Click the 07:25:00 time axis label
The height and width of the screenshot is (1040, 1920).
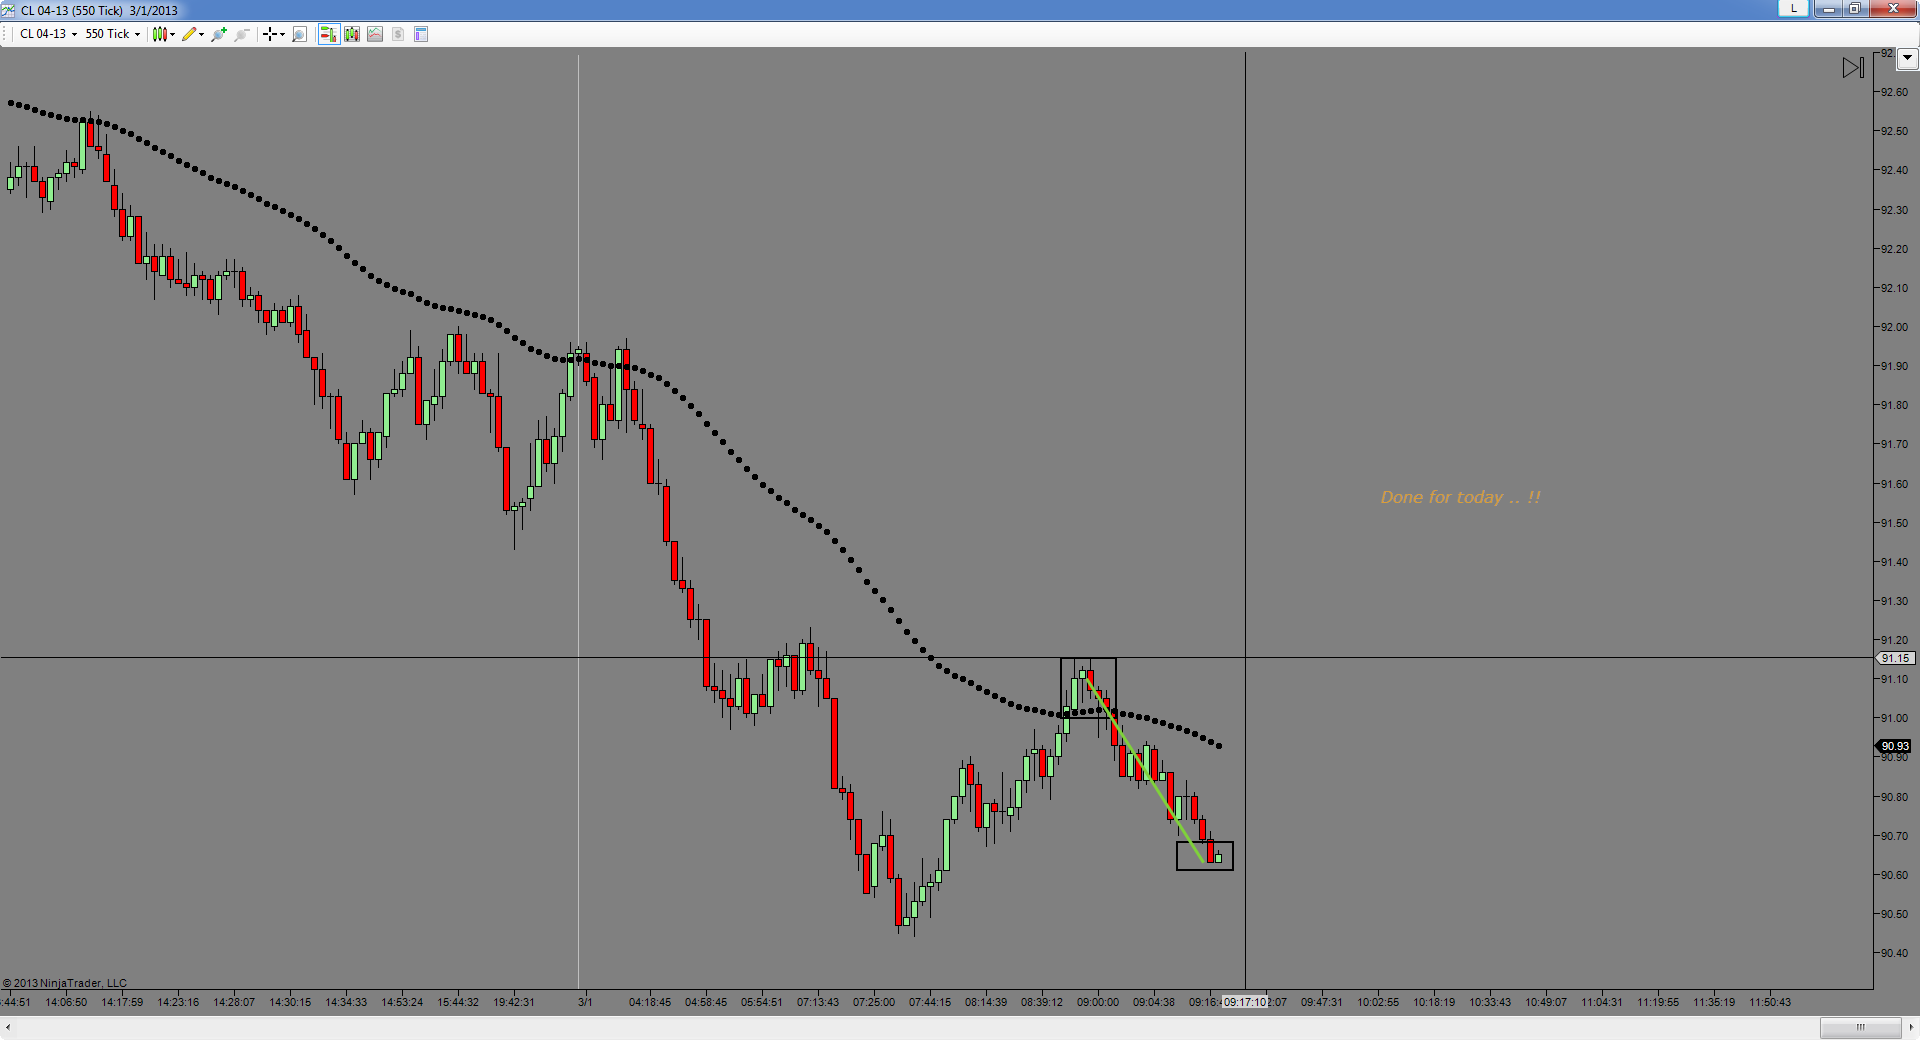click(874, 1002)
